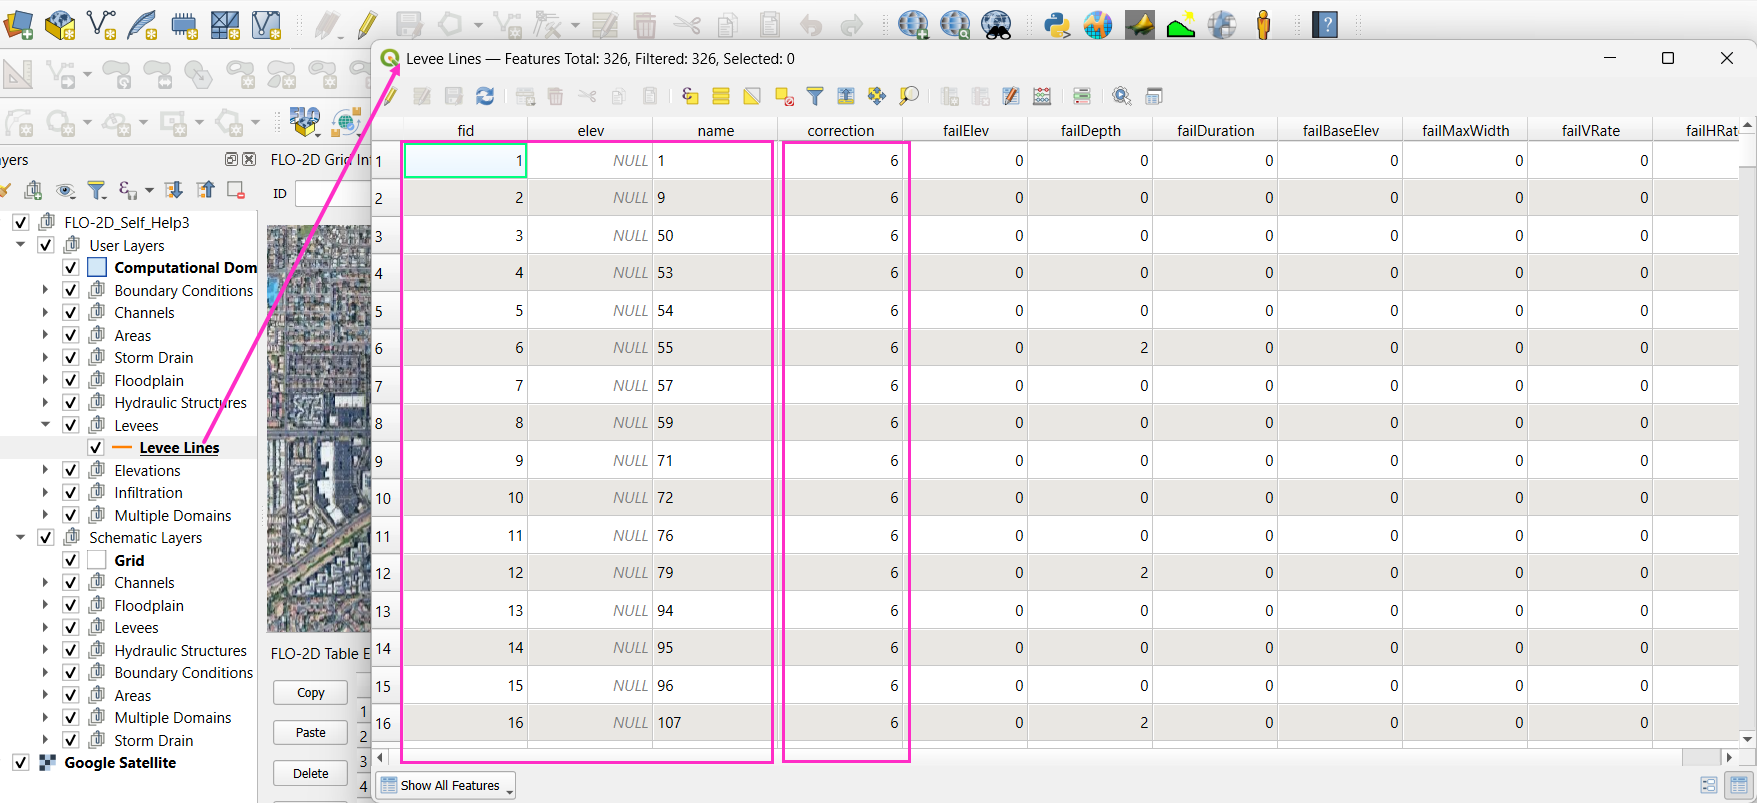Open the filter funnel in table toolbar
The height and width of the screenshot is (803, 1757).
click(x=815, y=96)
